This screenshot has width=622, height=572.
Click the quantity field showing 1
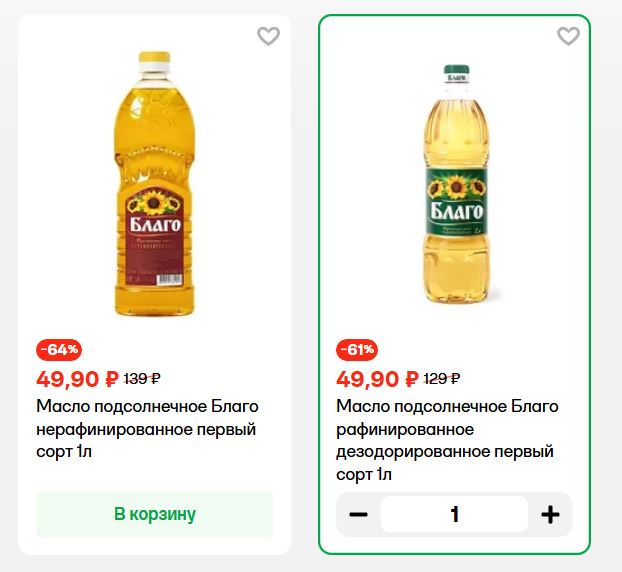point(454,515)
